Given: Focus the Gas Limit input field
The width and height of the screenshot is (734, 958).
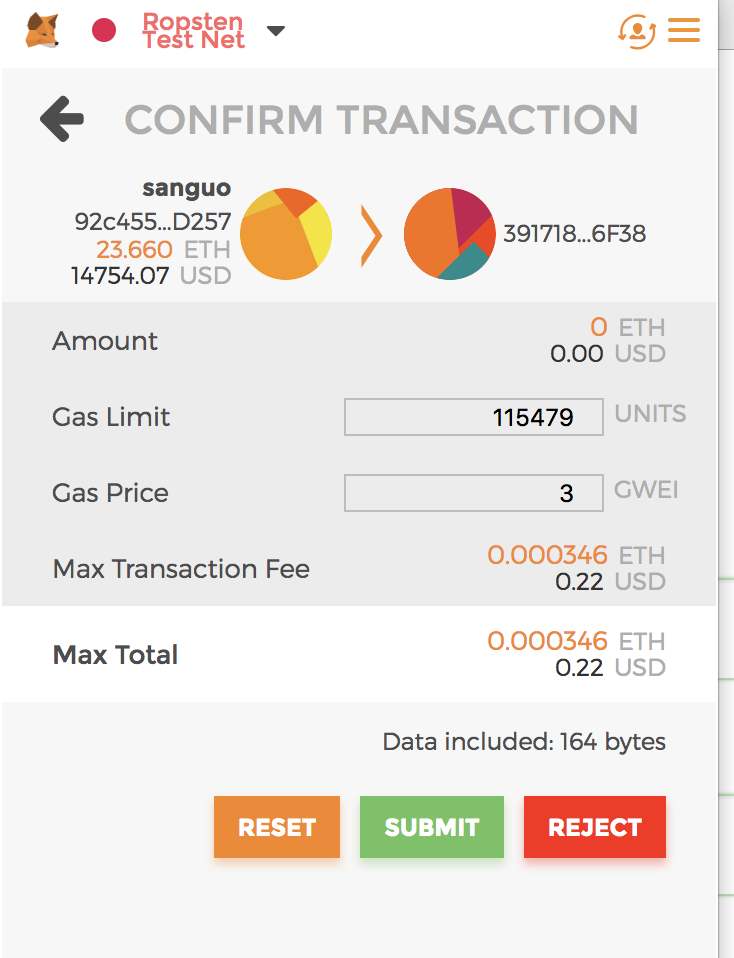Looking at the screenshot, I should pos(473,417).
